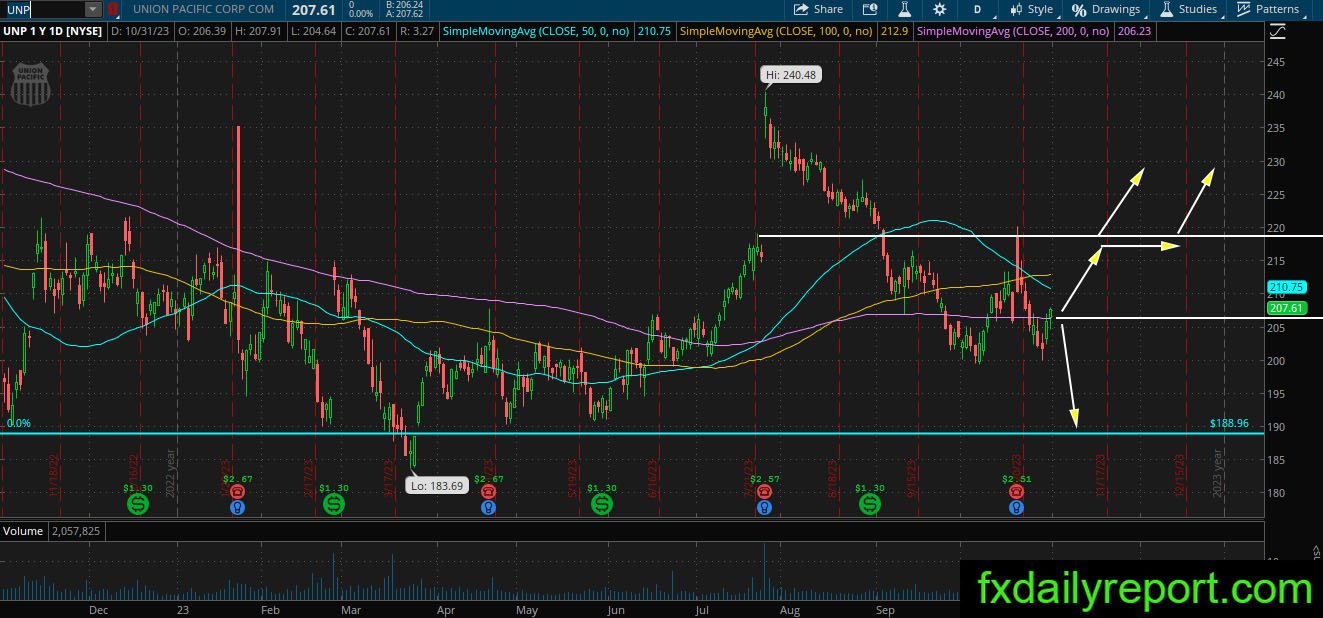1323x618 pixels.
Task: Click the 'Lo: 183.69' price bubble
Action: pyautogui.click(x=435, y=485)
